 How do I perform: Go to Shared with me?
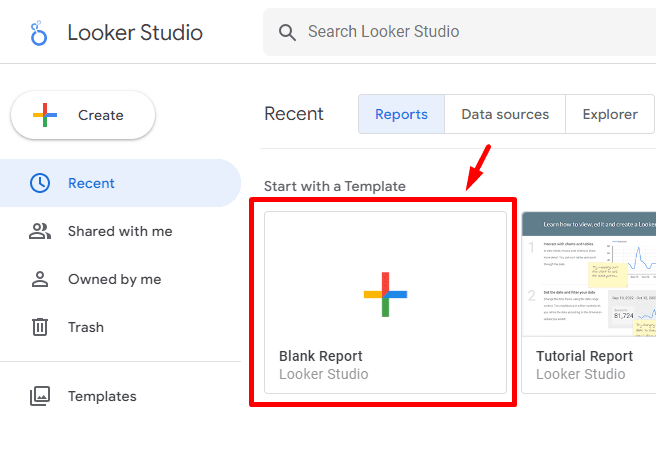[x=120, y=231]
